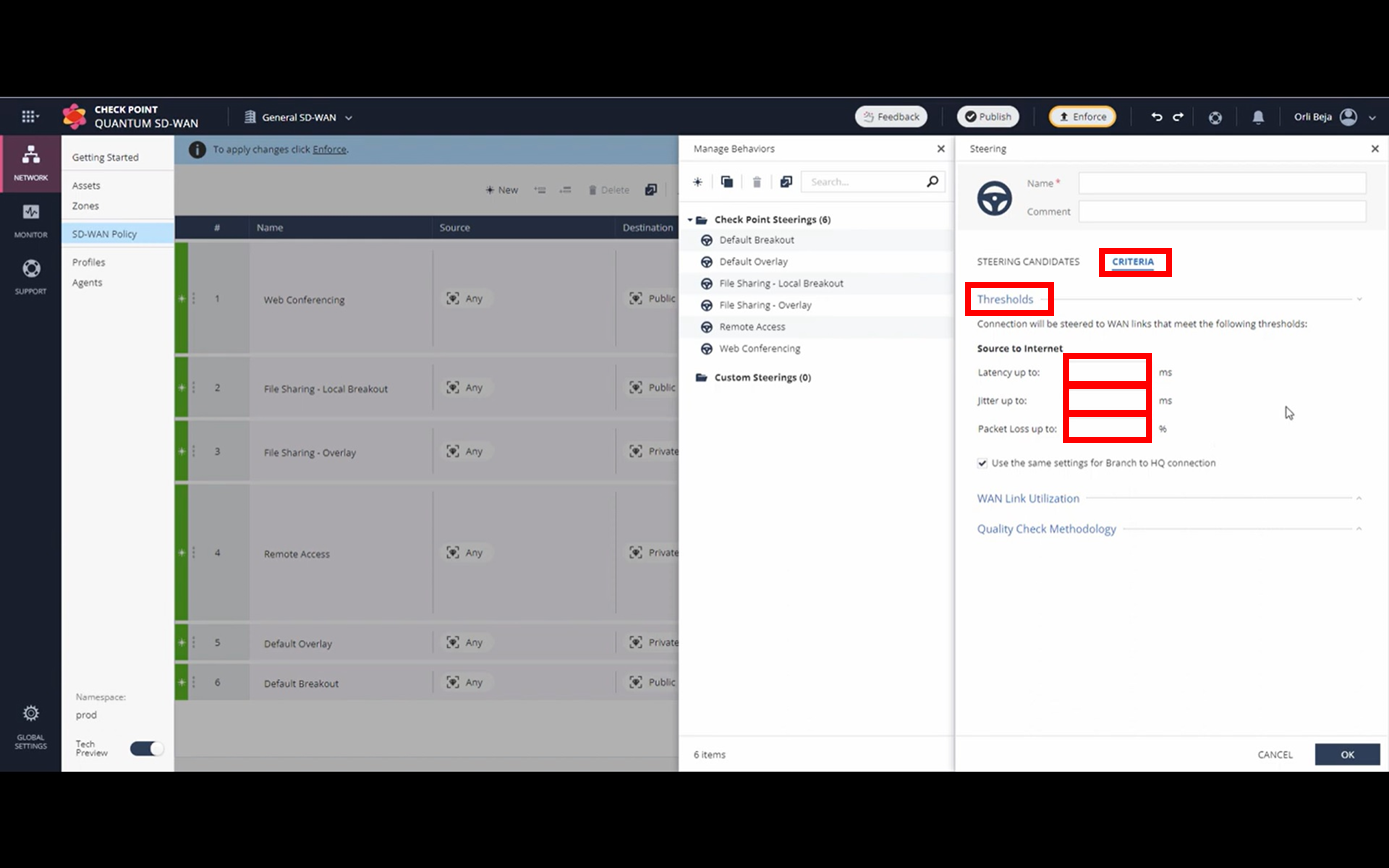
Task: Click the large steering wheel icon
Action: (995, 198)
